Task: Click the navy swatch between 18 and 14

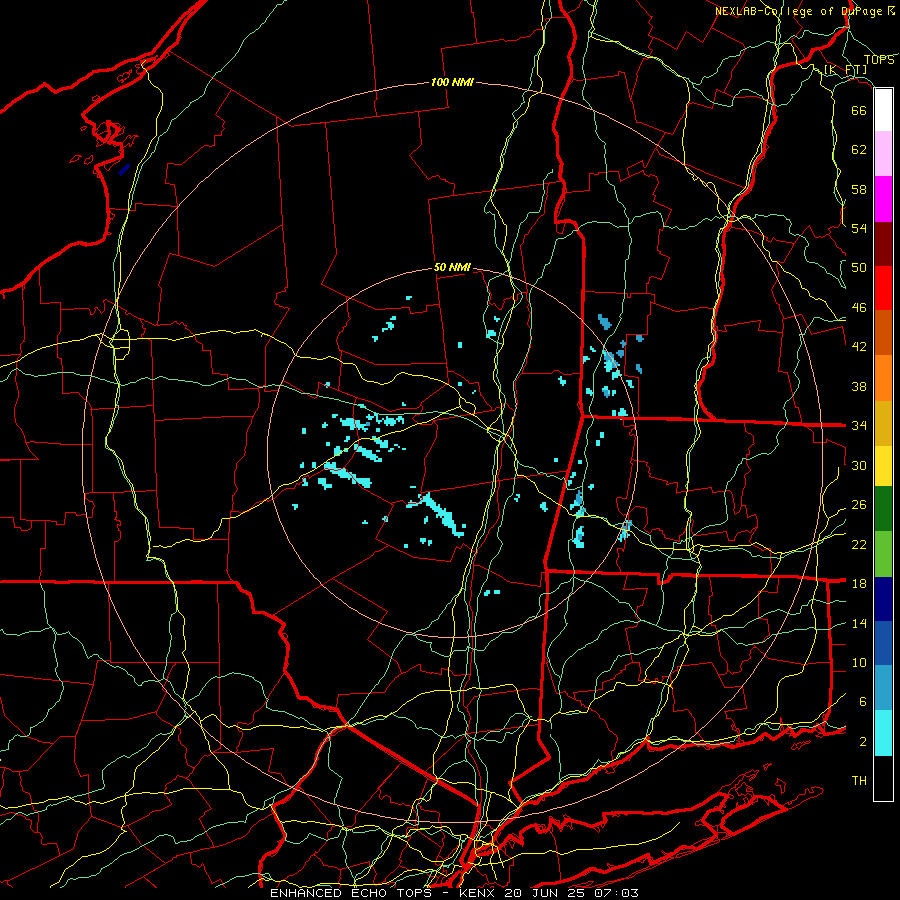Action: [883, 599]
